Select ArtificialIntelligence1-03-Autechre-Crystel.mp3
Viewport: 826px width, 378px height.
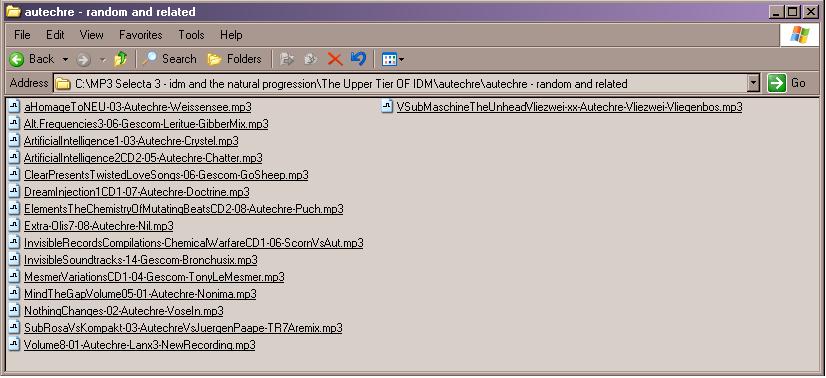131,141
